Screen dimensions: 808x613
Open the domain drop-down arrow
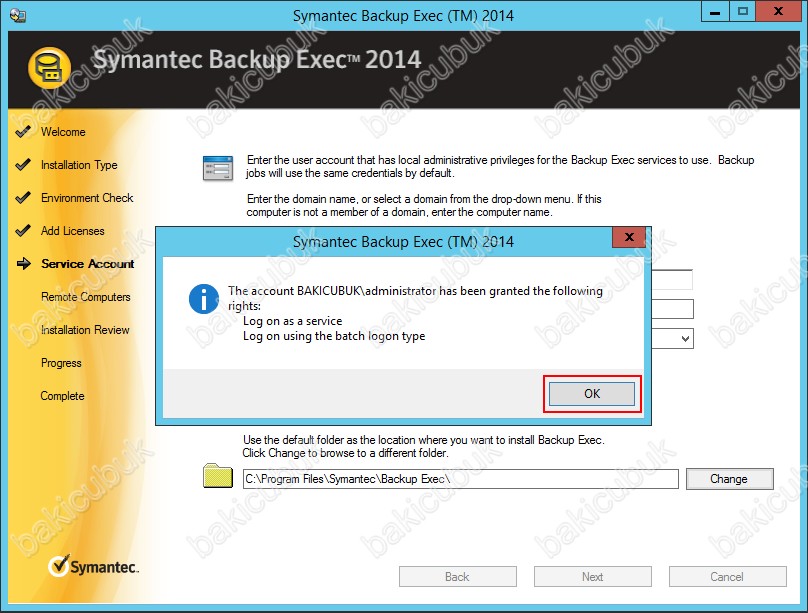click(685, 338)
